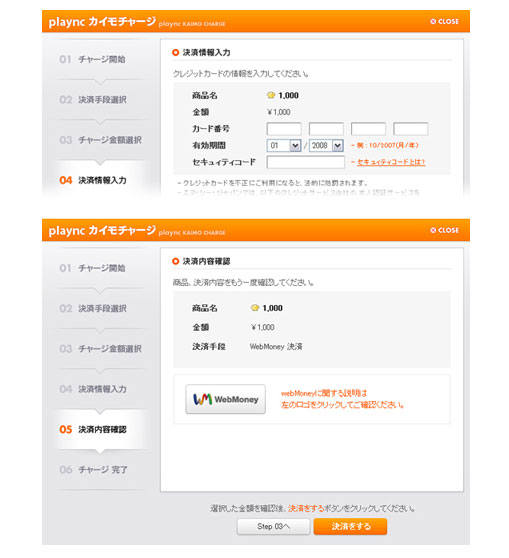Select step 06 チャージ 完了
509x558 pixels.
[x=94, y=470]
